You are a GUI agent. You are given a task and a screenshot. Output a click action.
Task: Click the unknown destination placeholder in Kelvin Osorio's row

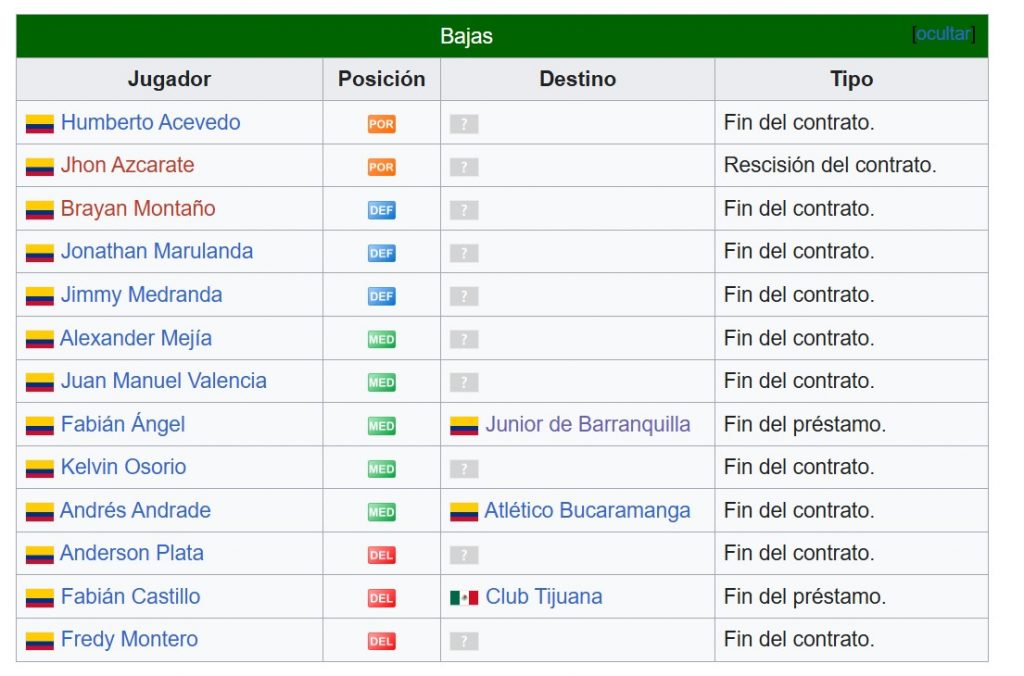pyautogui.click(x=464, y=469)
